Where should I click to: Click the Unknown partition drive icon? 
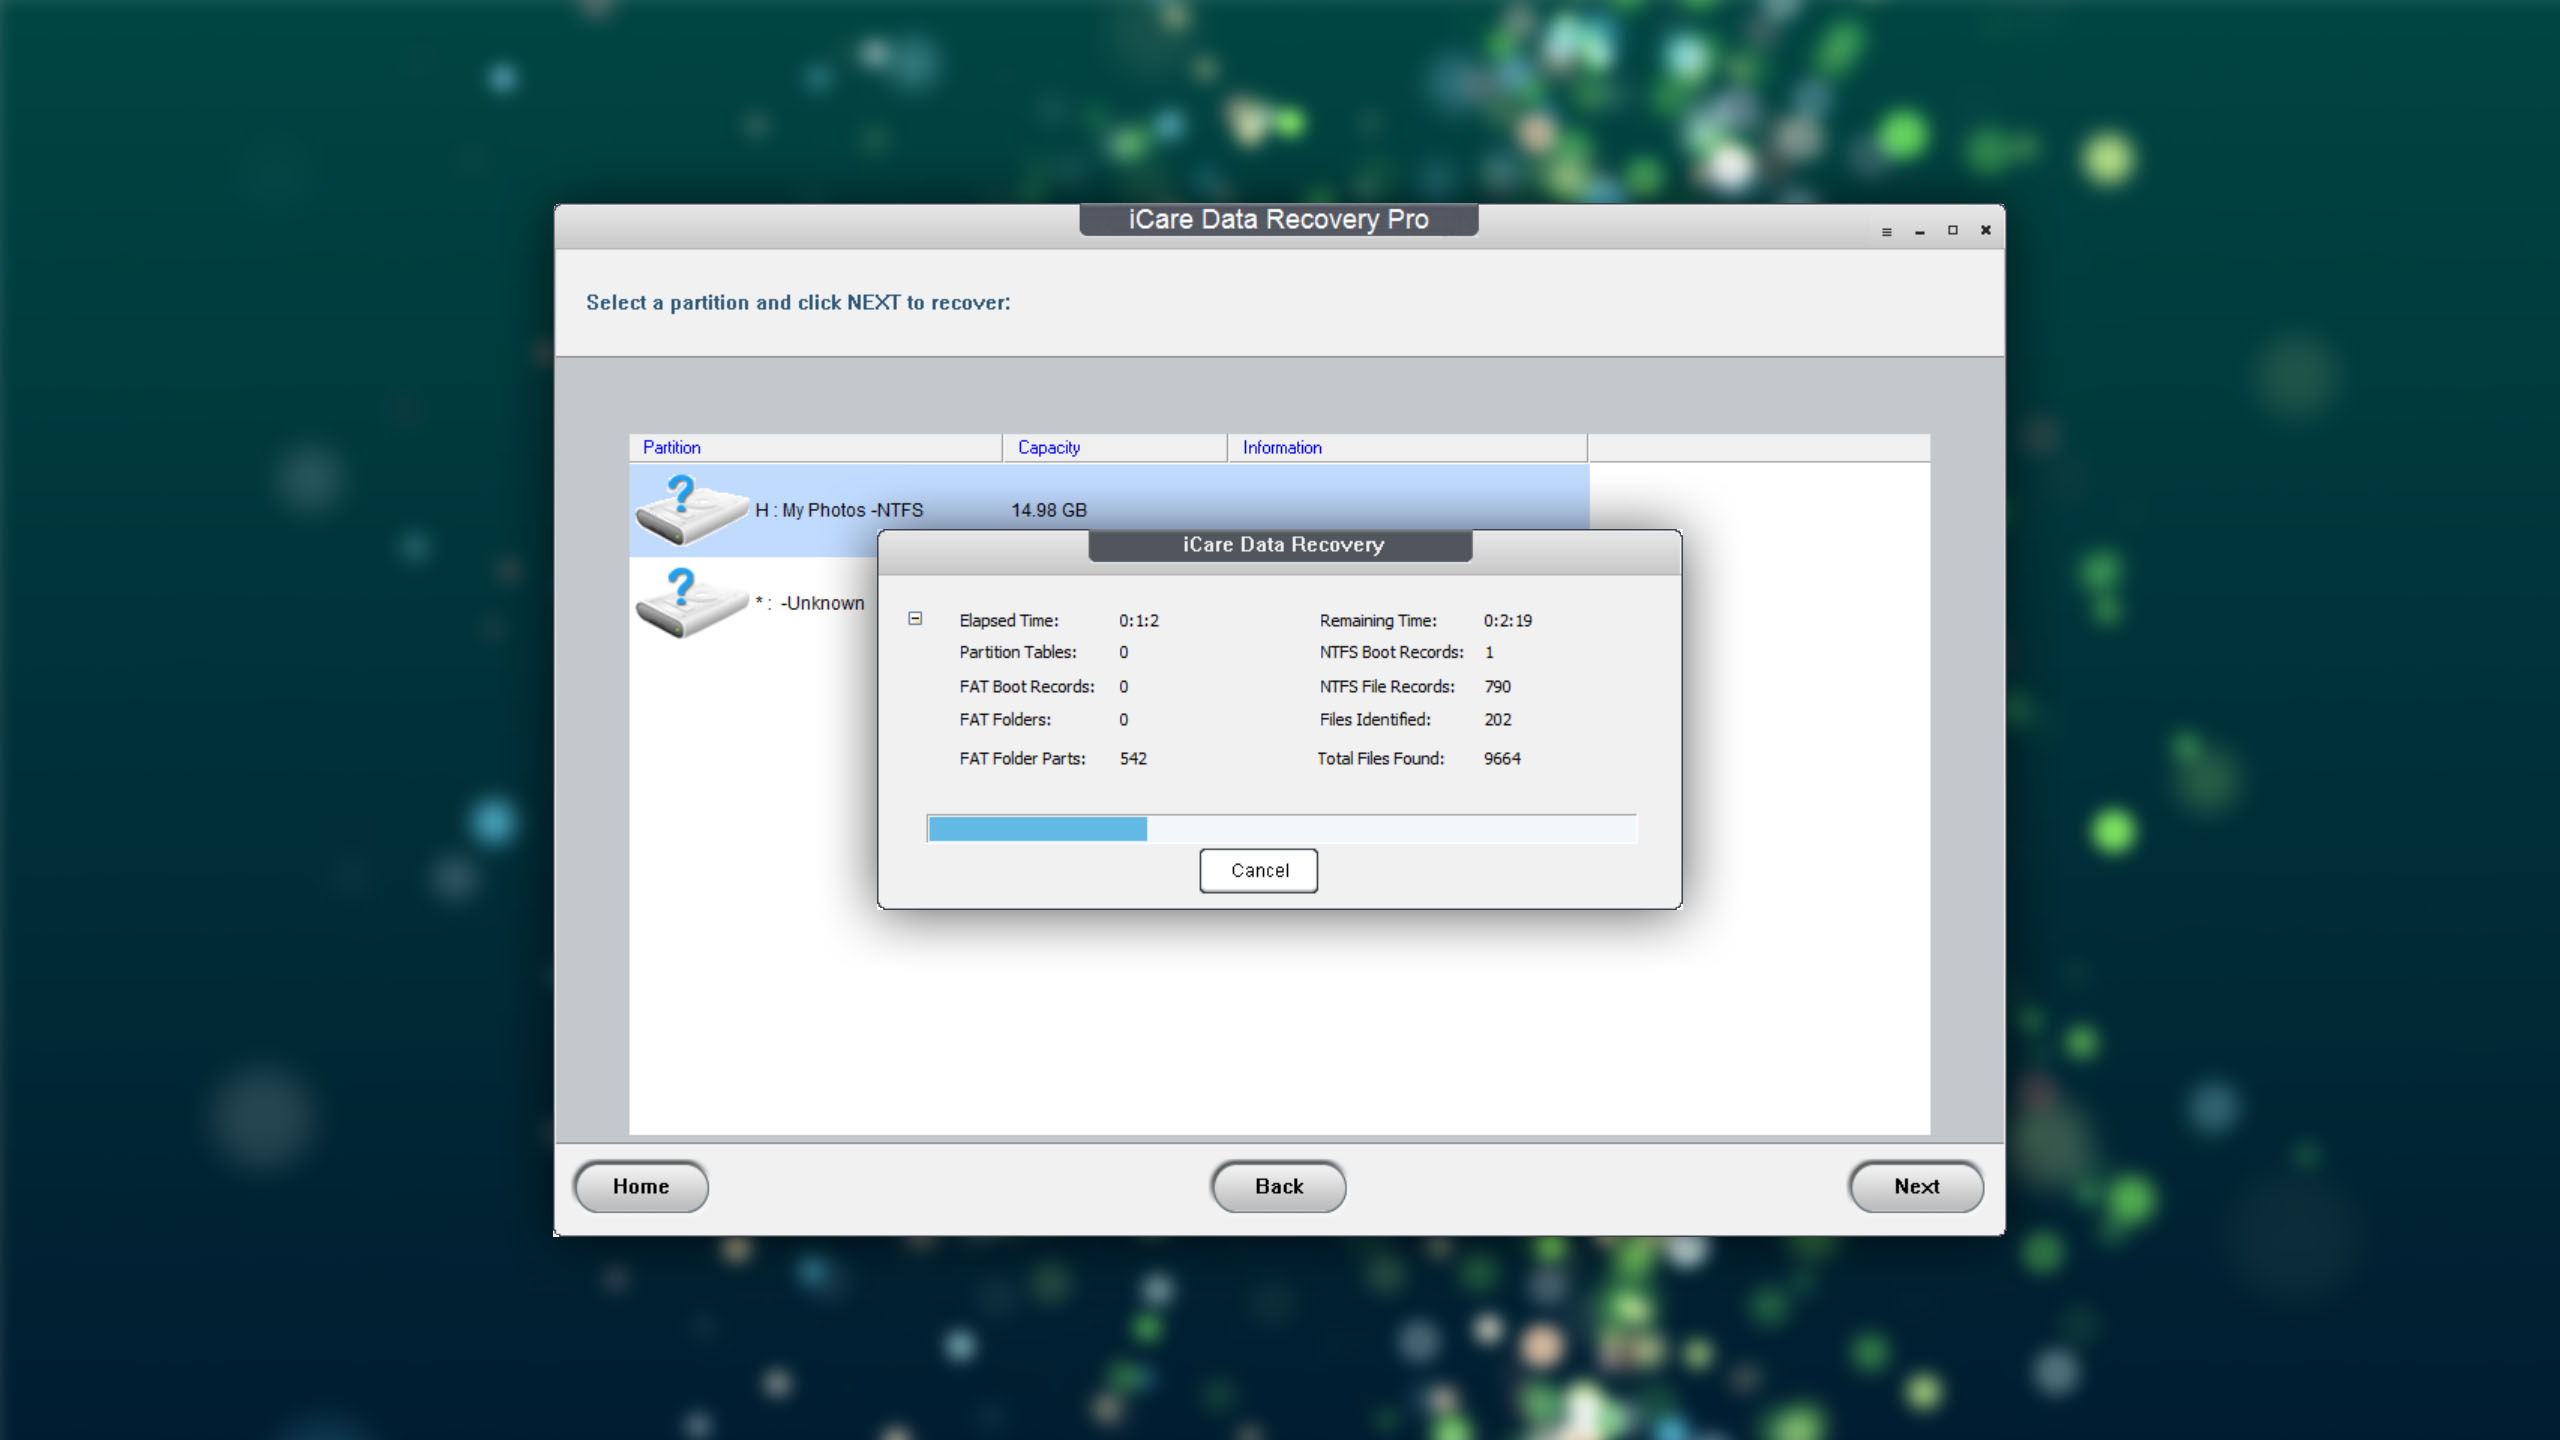[691, 603]
